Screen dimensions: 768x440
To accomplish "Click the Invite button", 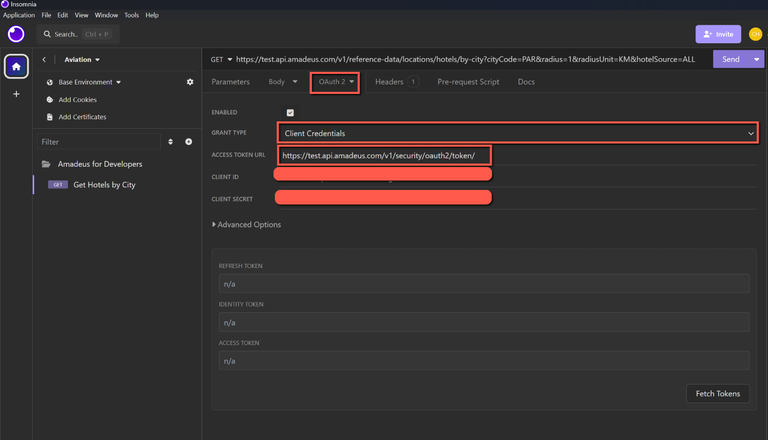I will (x=718, y=34).
